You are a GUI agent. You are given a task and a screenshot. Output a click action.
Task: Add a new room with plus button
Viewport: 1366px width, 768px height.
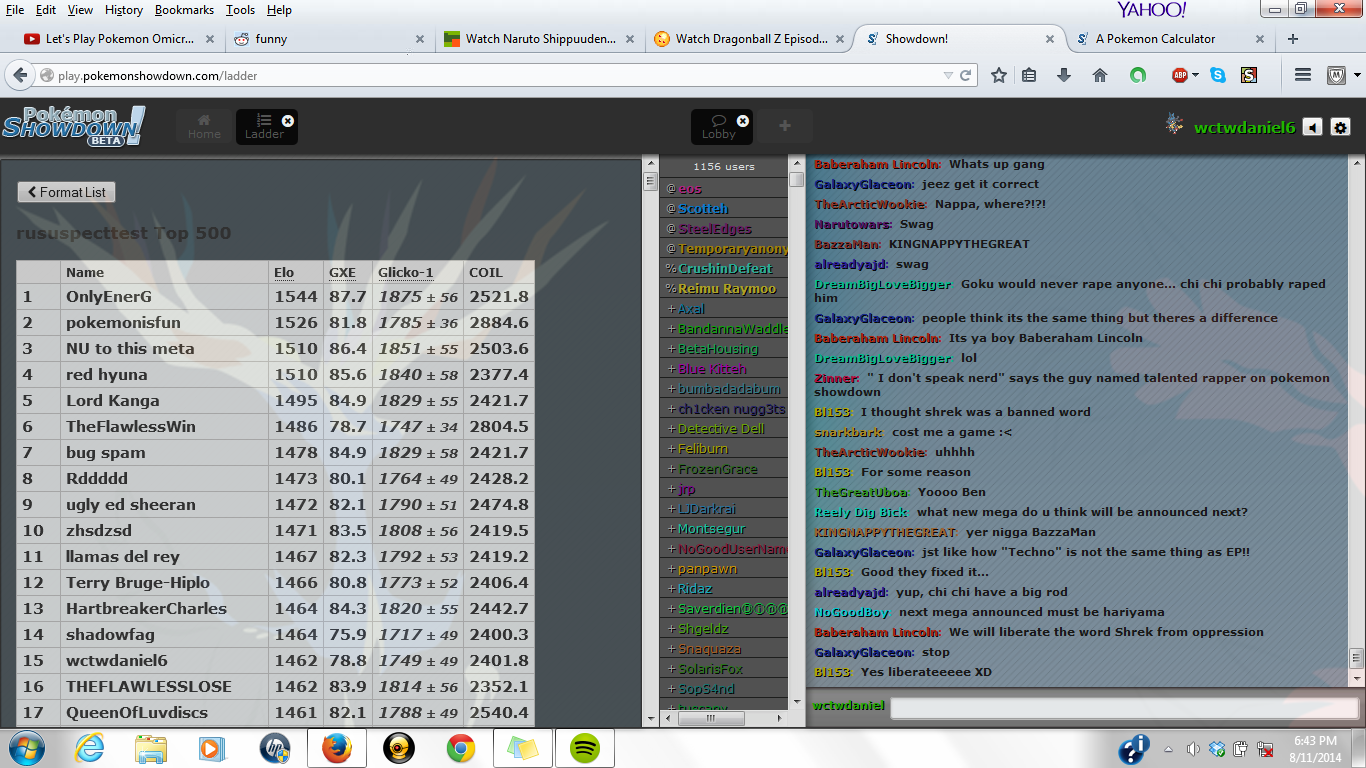pos(784,126)
